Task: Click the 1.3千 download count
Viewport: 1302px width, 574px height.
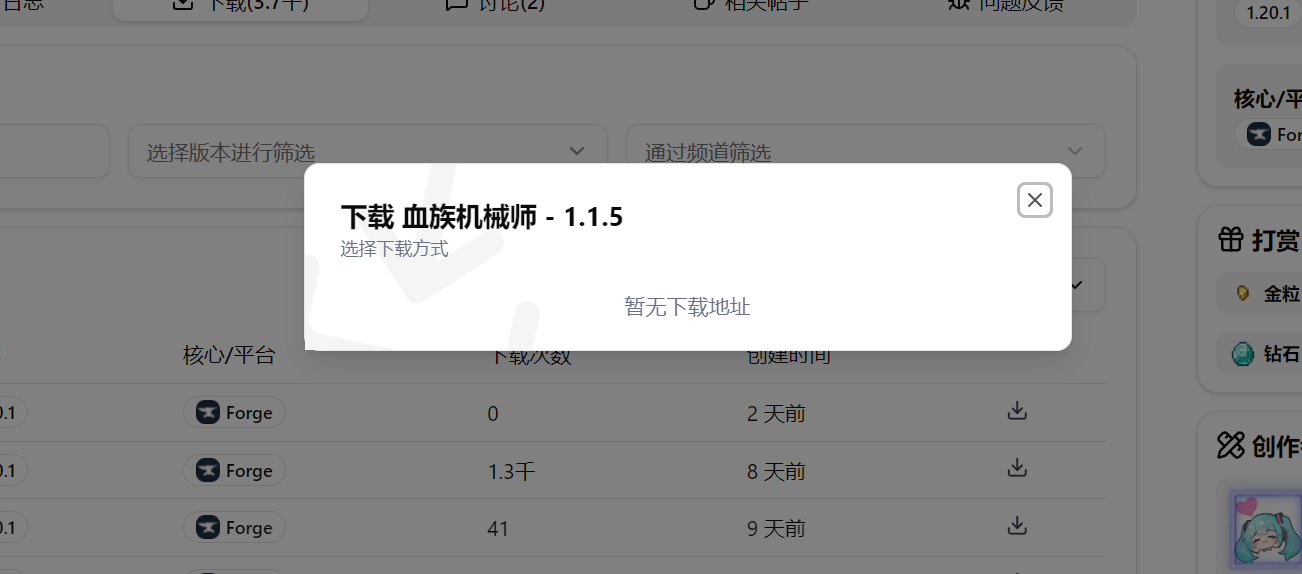Action: 511,471
